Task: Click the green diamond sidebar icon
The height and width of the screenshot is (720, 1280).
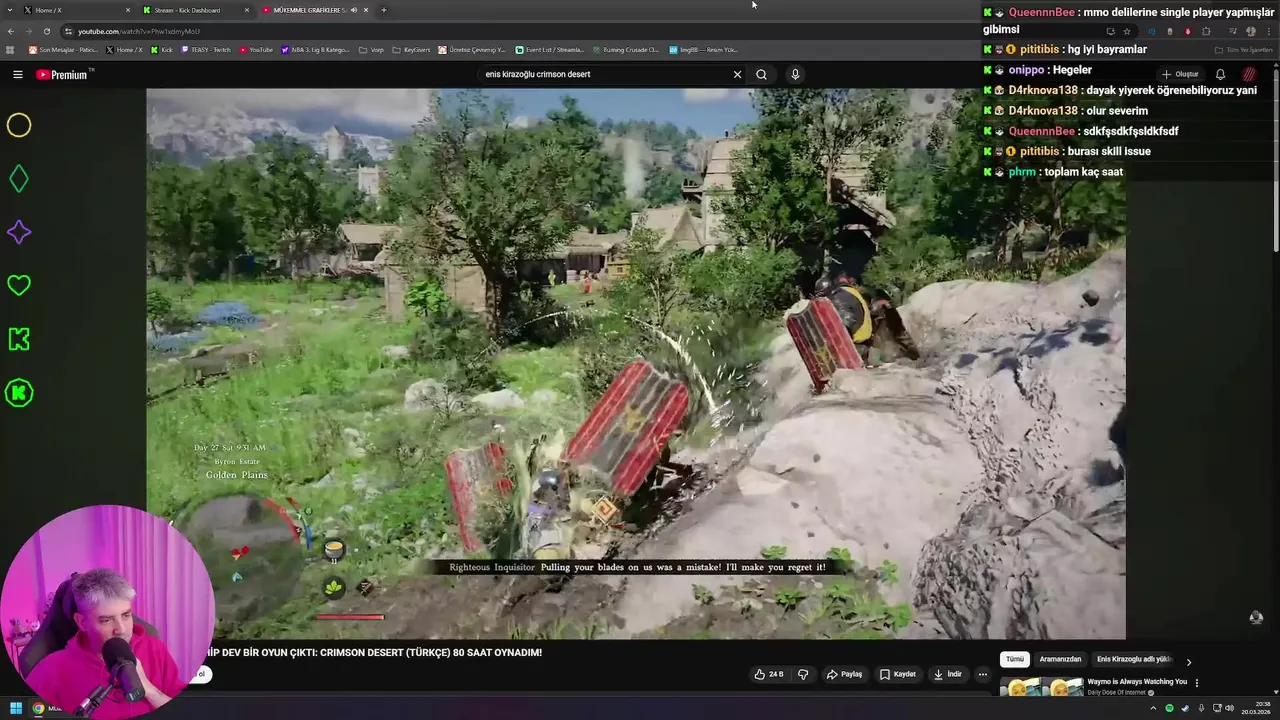Action: pos(19,179)
